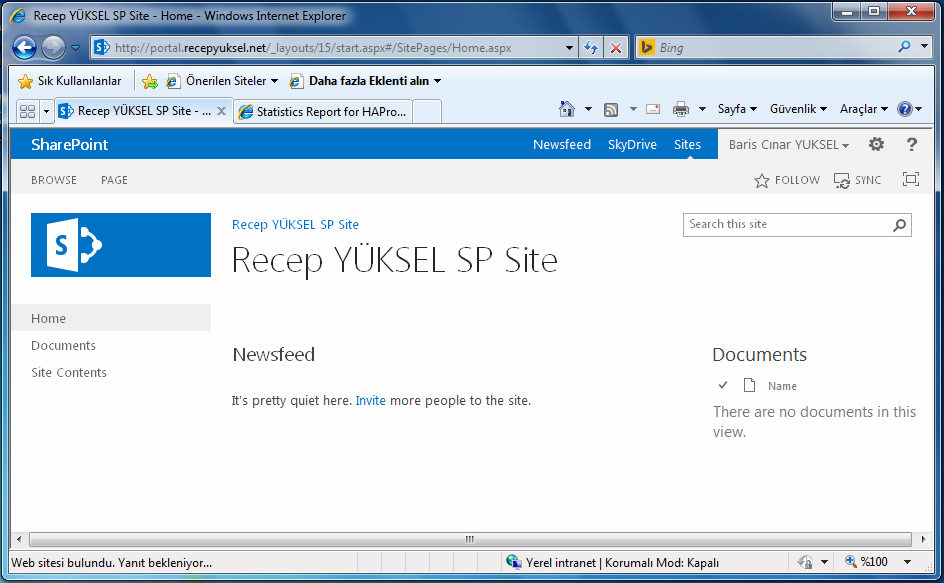Screen dimensions: 944x583
Task: Expand Print options dropdown arrow
Action: tap(702, 109)
